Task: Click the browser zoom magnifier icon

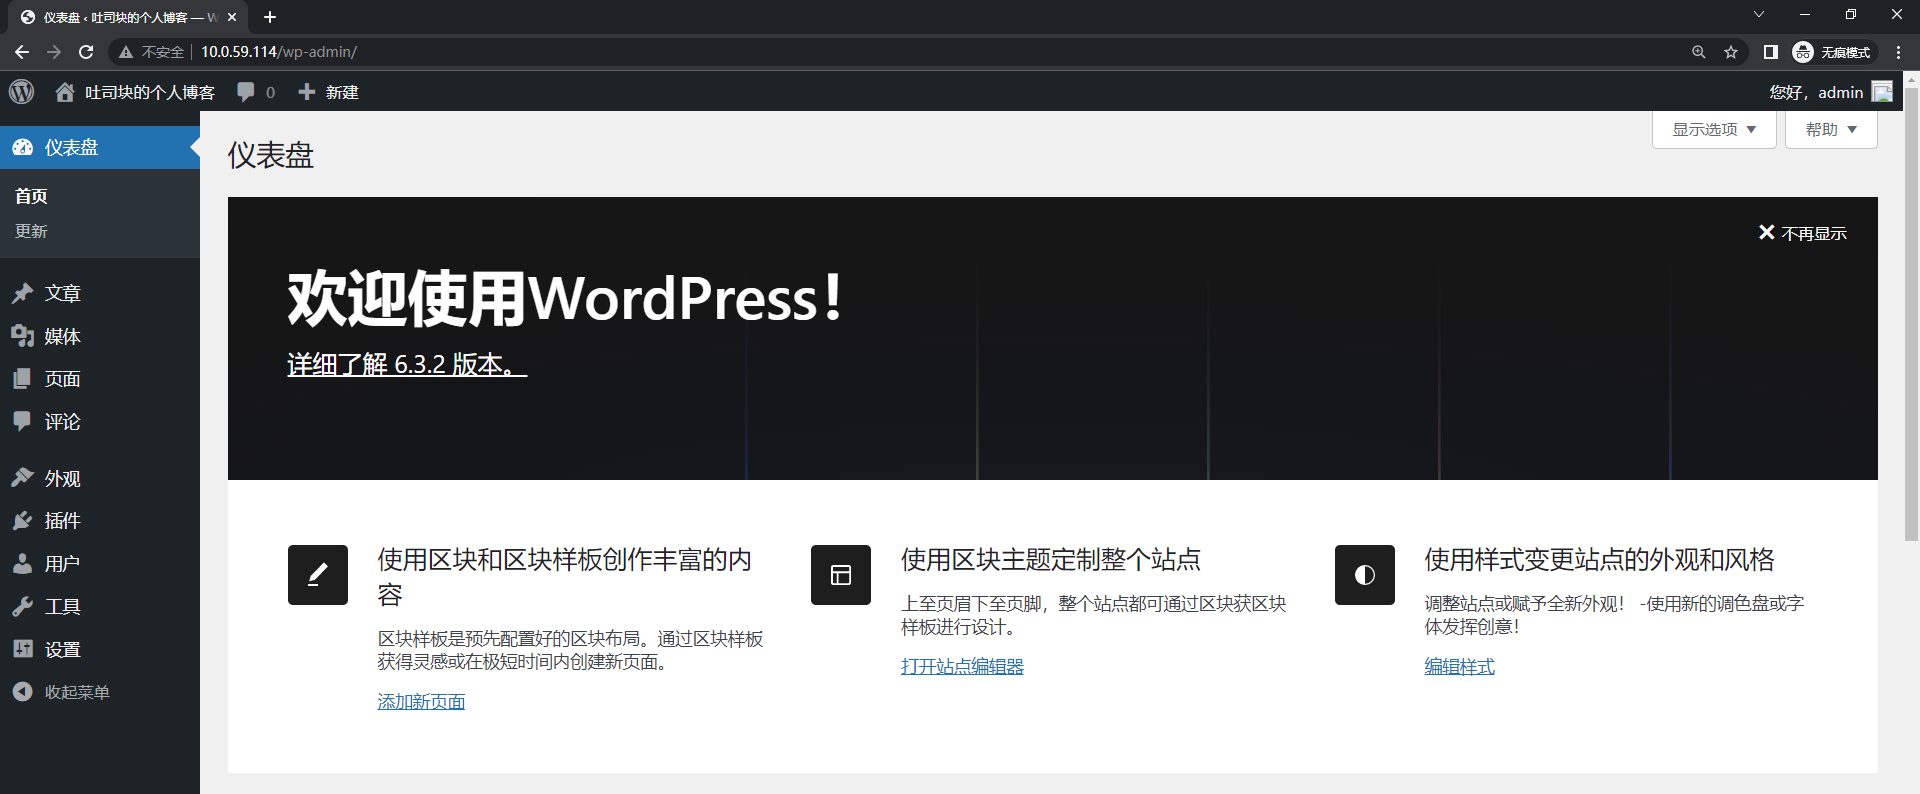Action: click(1698, 52)
